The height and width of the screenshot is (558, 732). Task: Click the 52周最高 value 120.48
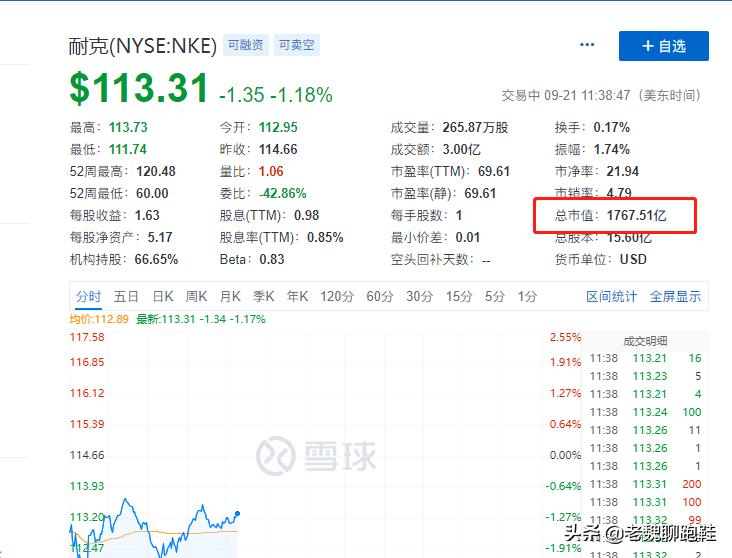pyautogui.click(x=156, y=171)
